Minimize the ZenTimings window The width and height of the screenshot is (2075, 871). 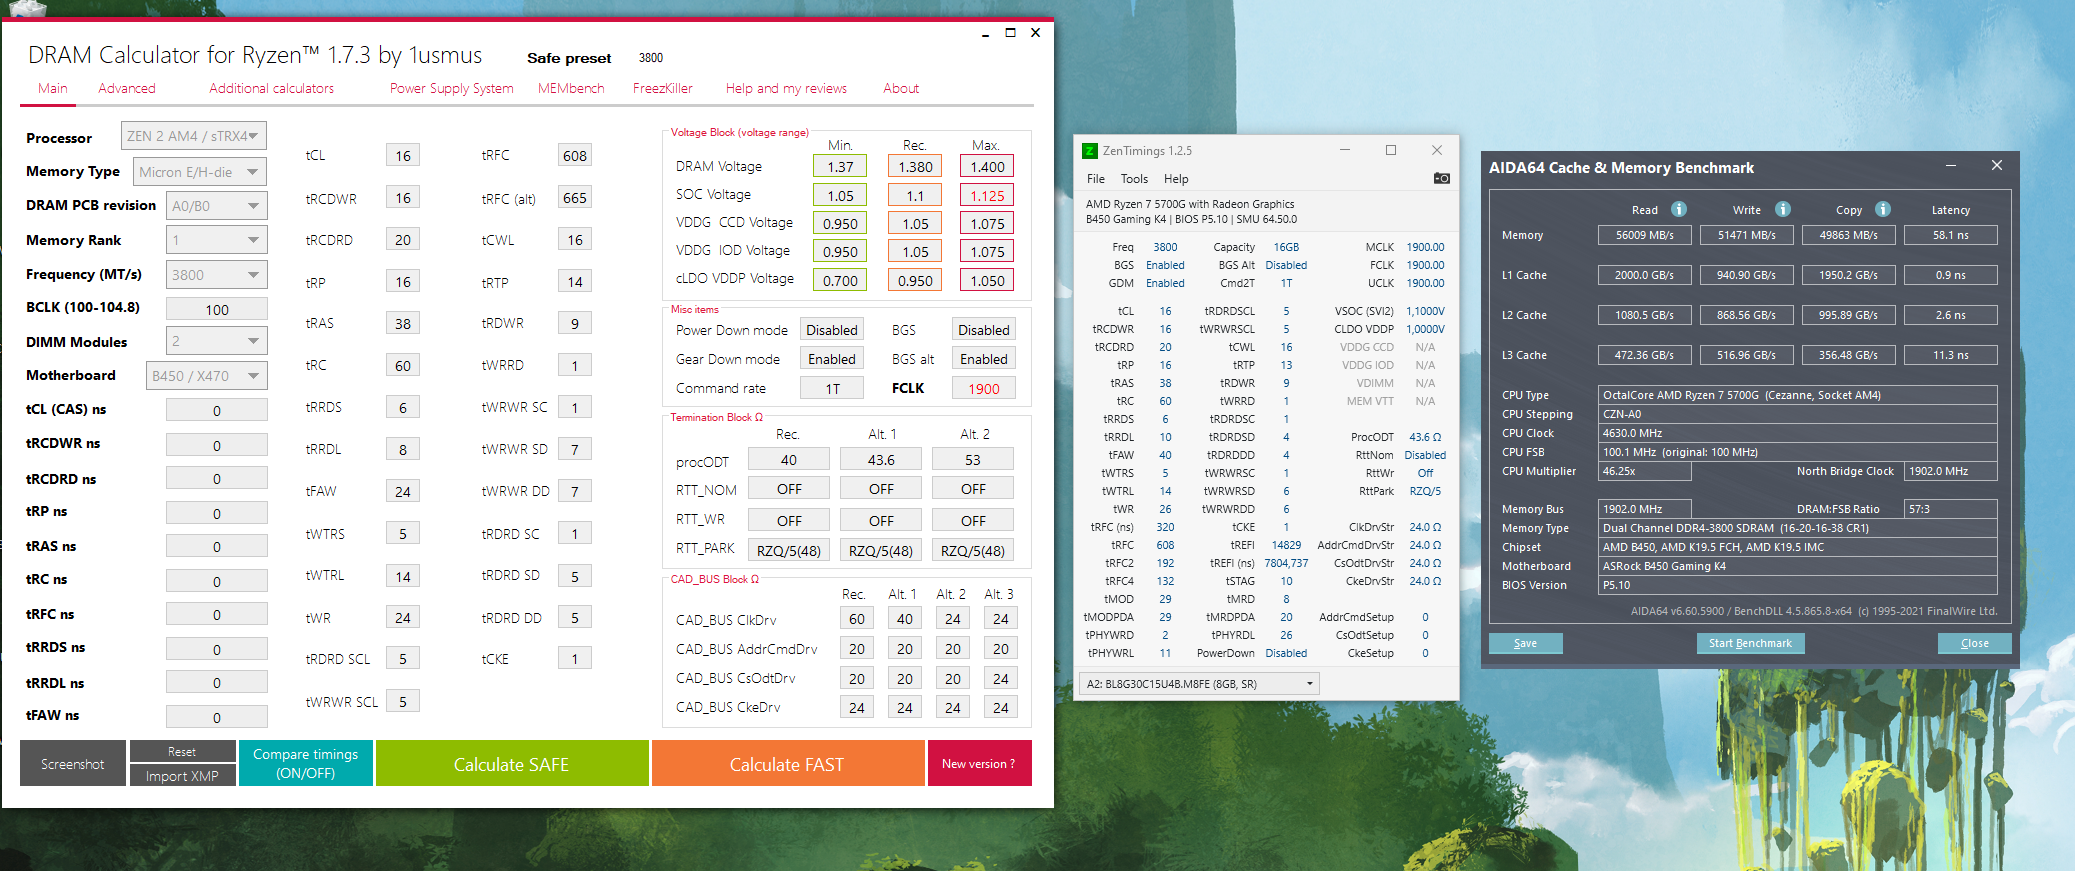[x=1345, y=150]
